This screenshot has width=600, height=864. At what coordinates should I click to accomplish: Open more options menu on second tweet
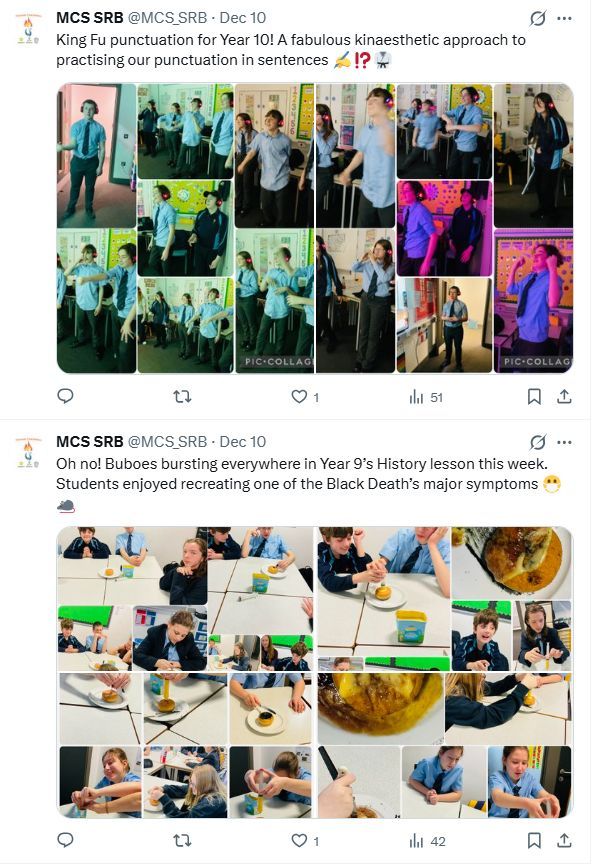point(564,442)
